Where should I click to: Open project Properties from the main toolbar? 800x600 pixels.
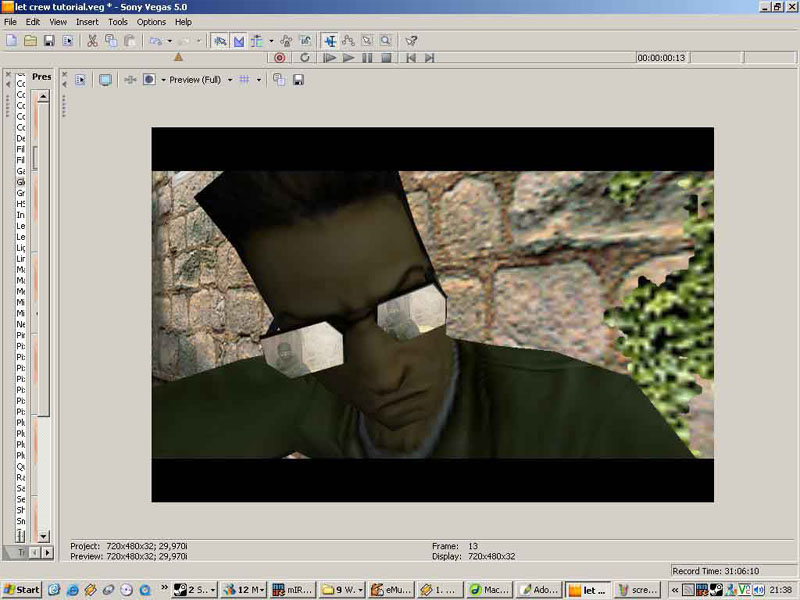(68, 41)
